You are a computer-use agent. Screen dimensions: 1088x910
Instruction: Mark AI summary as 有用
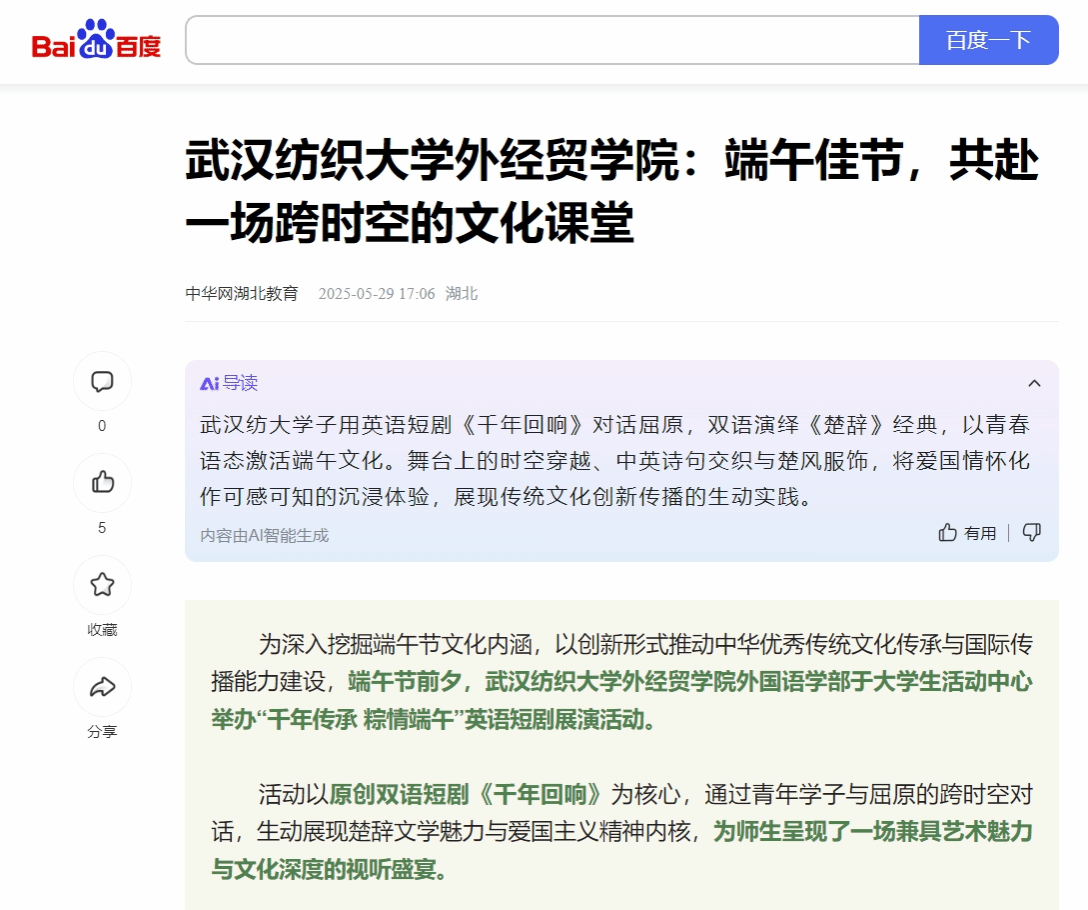pyautogui.click(x=967, y=532)
